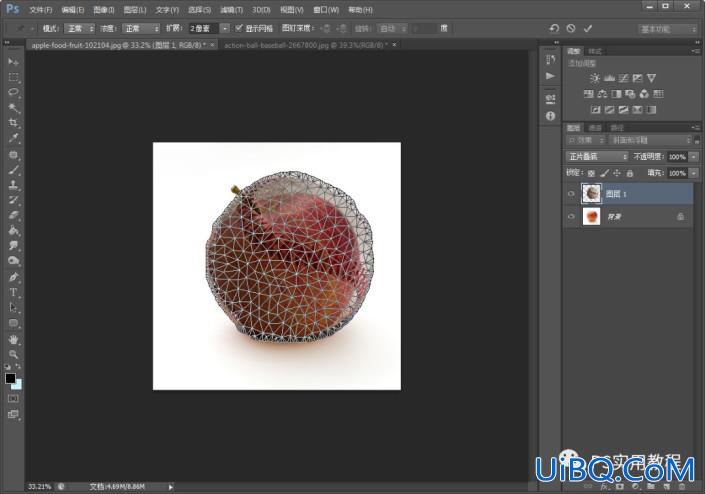This screenshot has height=494, width=705.
Task: Select the Eyedropper tool
Action: click(13, 138)
